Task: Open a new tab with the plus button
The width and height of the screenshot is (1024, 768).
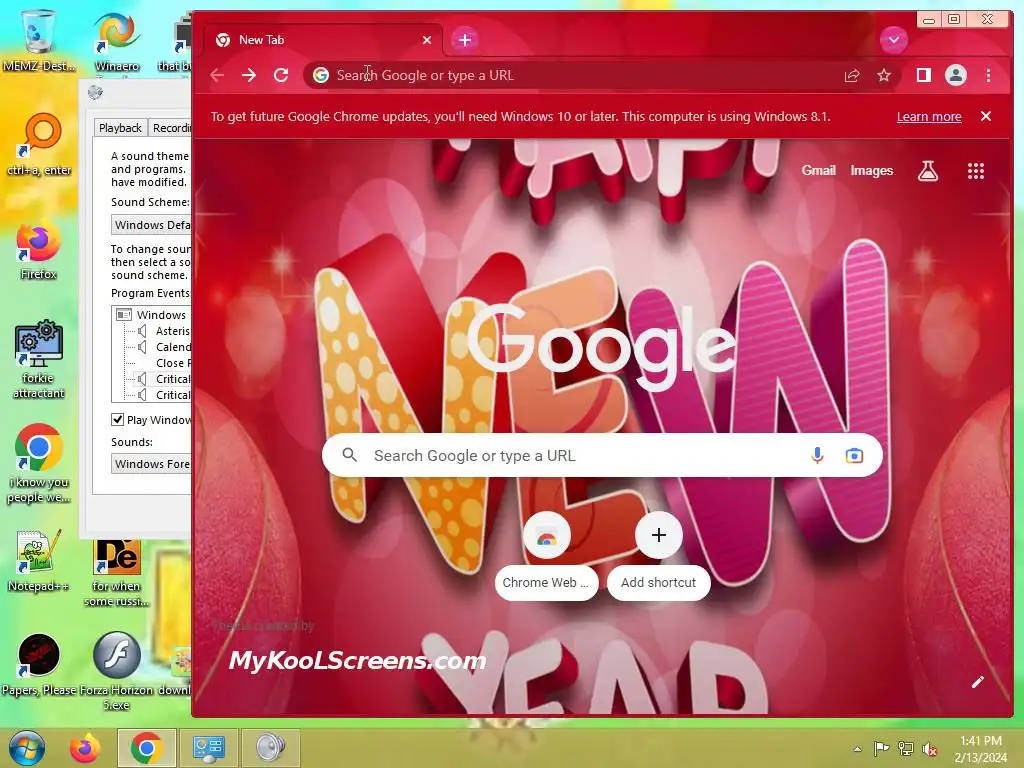Action: point(464,40)
